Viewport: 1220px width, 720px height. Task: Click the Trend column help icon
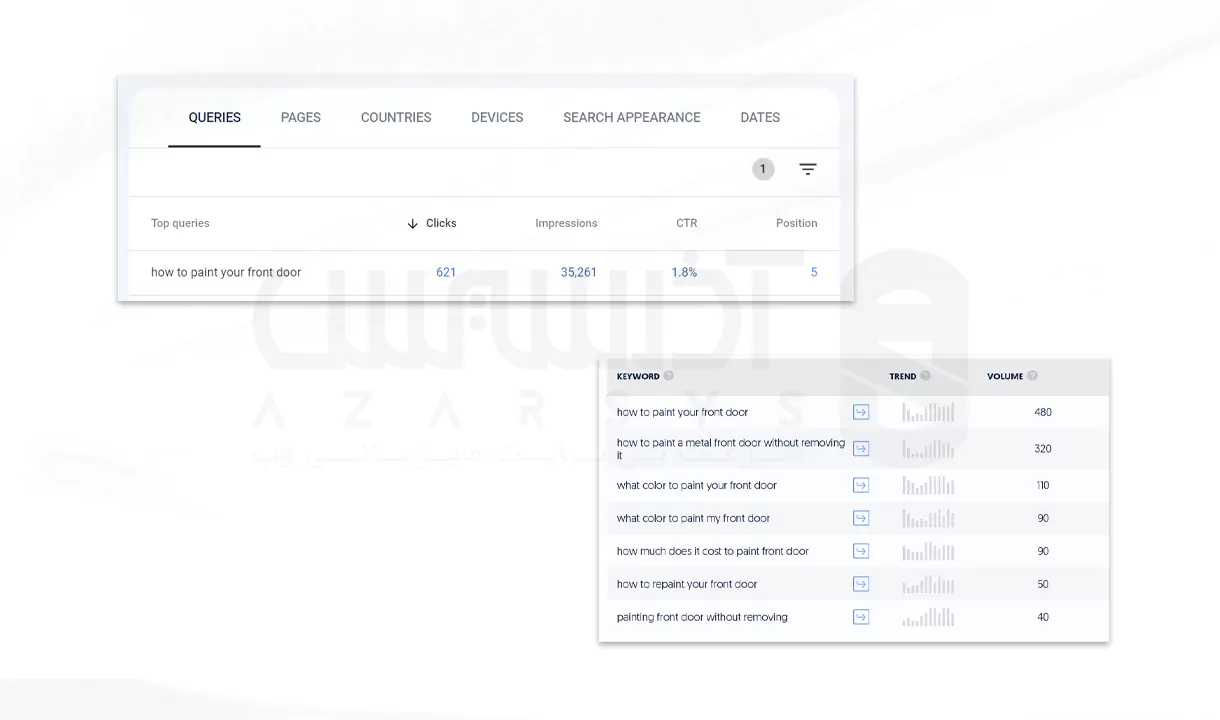coord(925,376)
